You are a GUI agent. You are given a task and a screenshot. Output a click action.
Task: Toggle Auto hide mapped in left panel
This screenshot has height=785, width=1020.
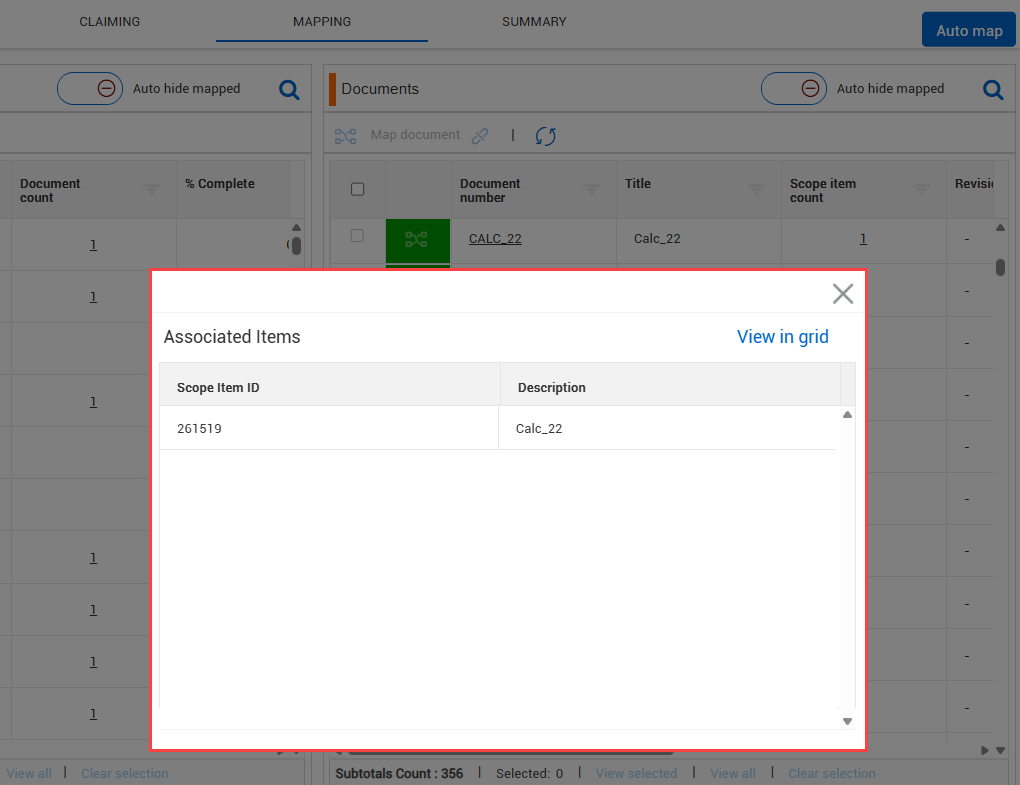(90, 89)
